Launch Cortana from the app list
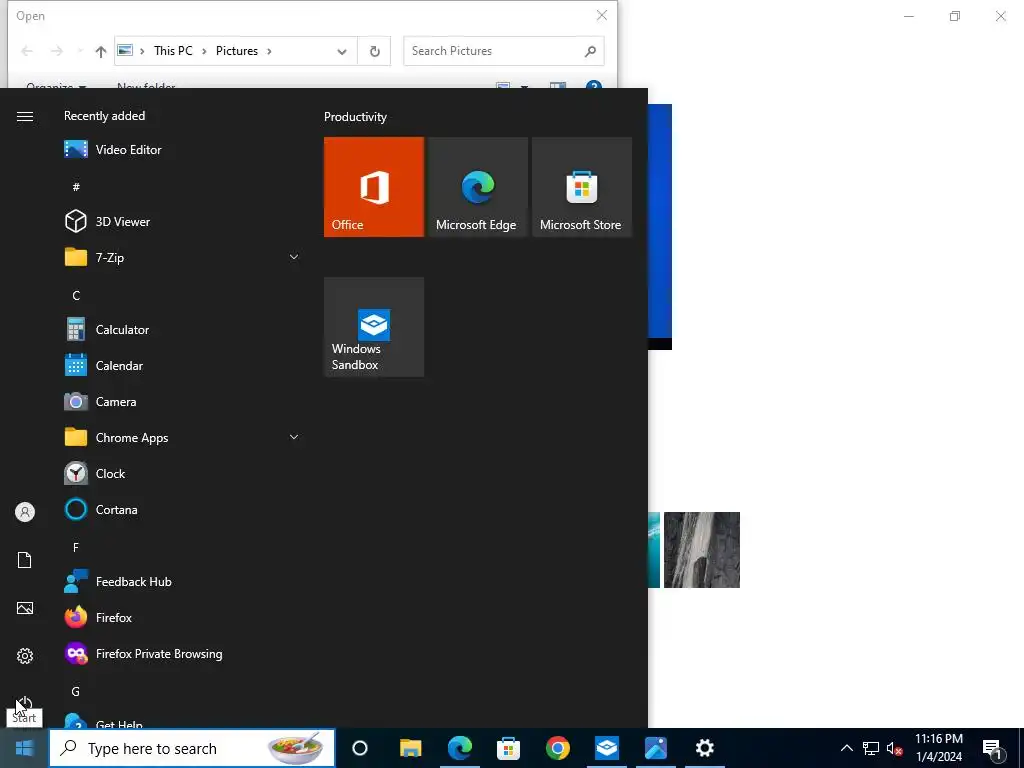Viewport: 1024px width, 768px height. (183, 509)
